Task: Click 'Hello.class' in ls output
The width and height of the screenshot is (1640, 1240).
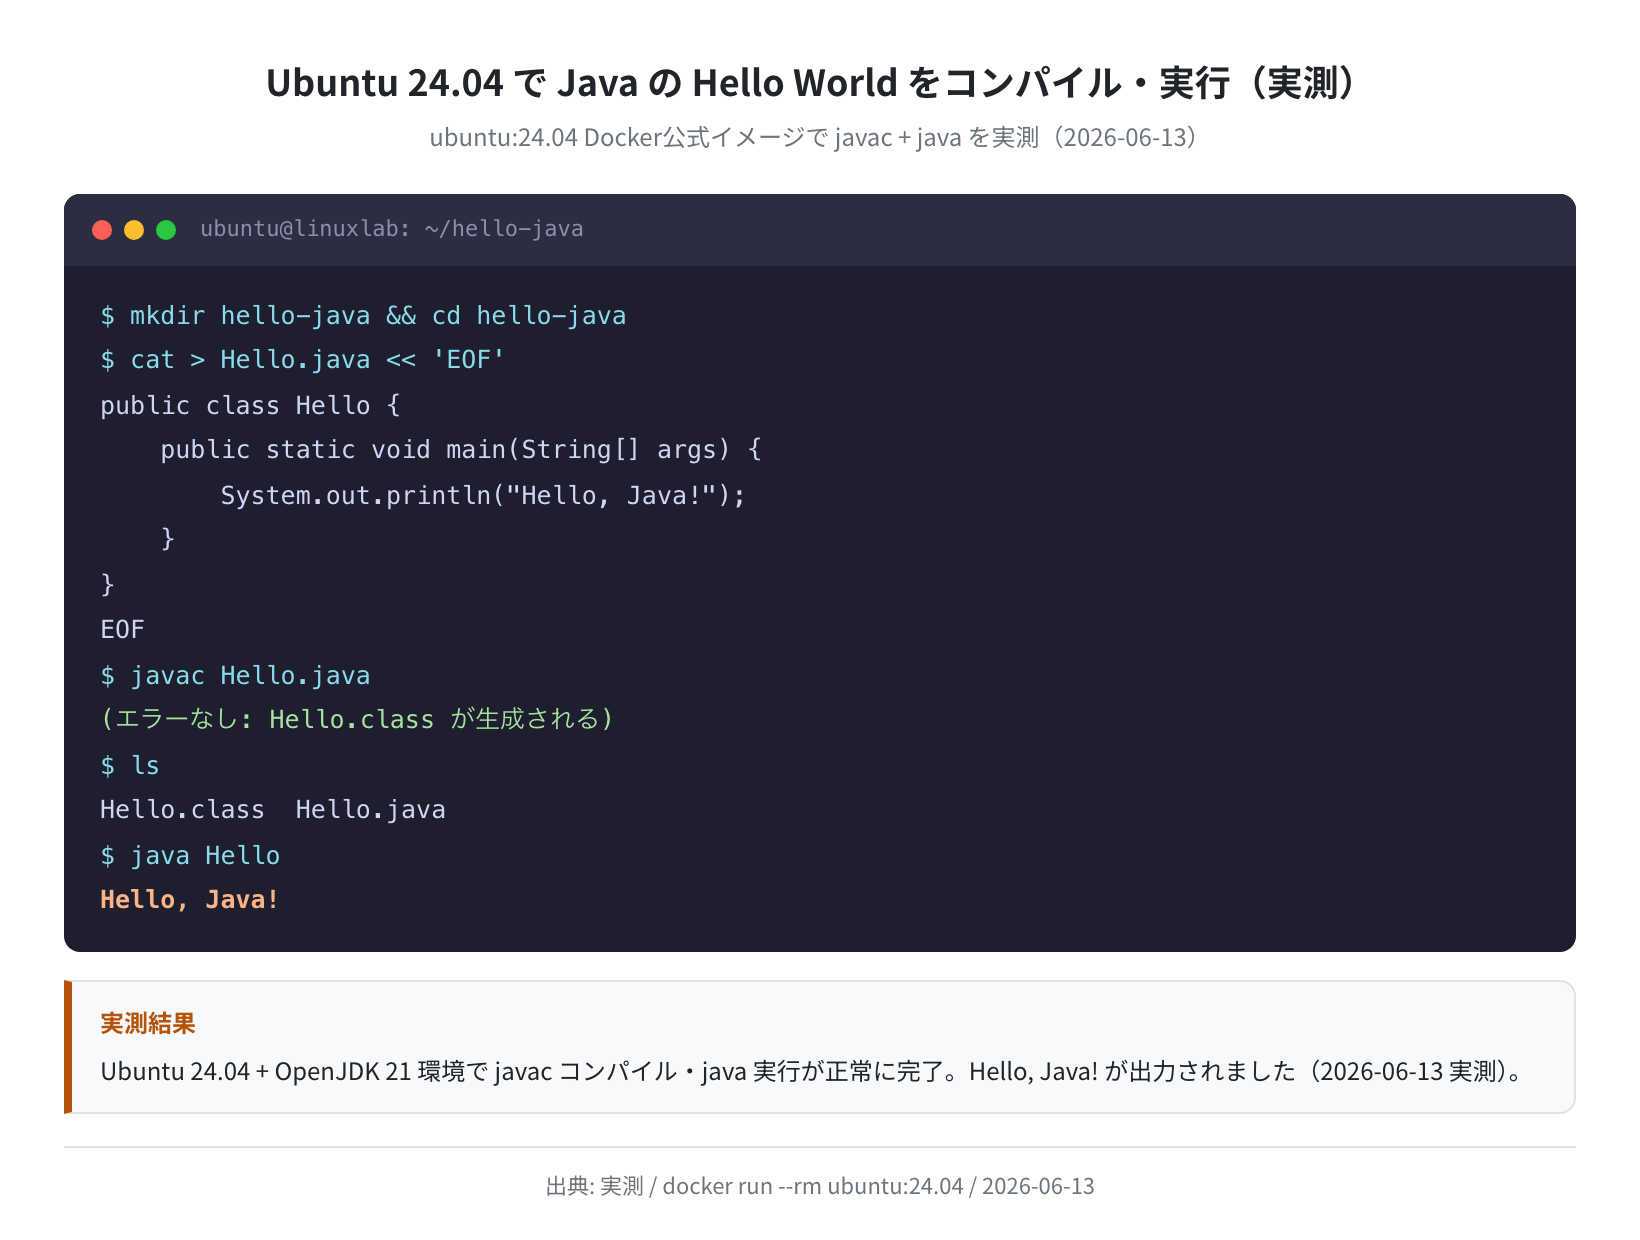Action: coord(182,810)
